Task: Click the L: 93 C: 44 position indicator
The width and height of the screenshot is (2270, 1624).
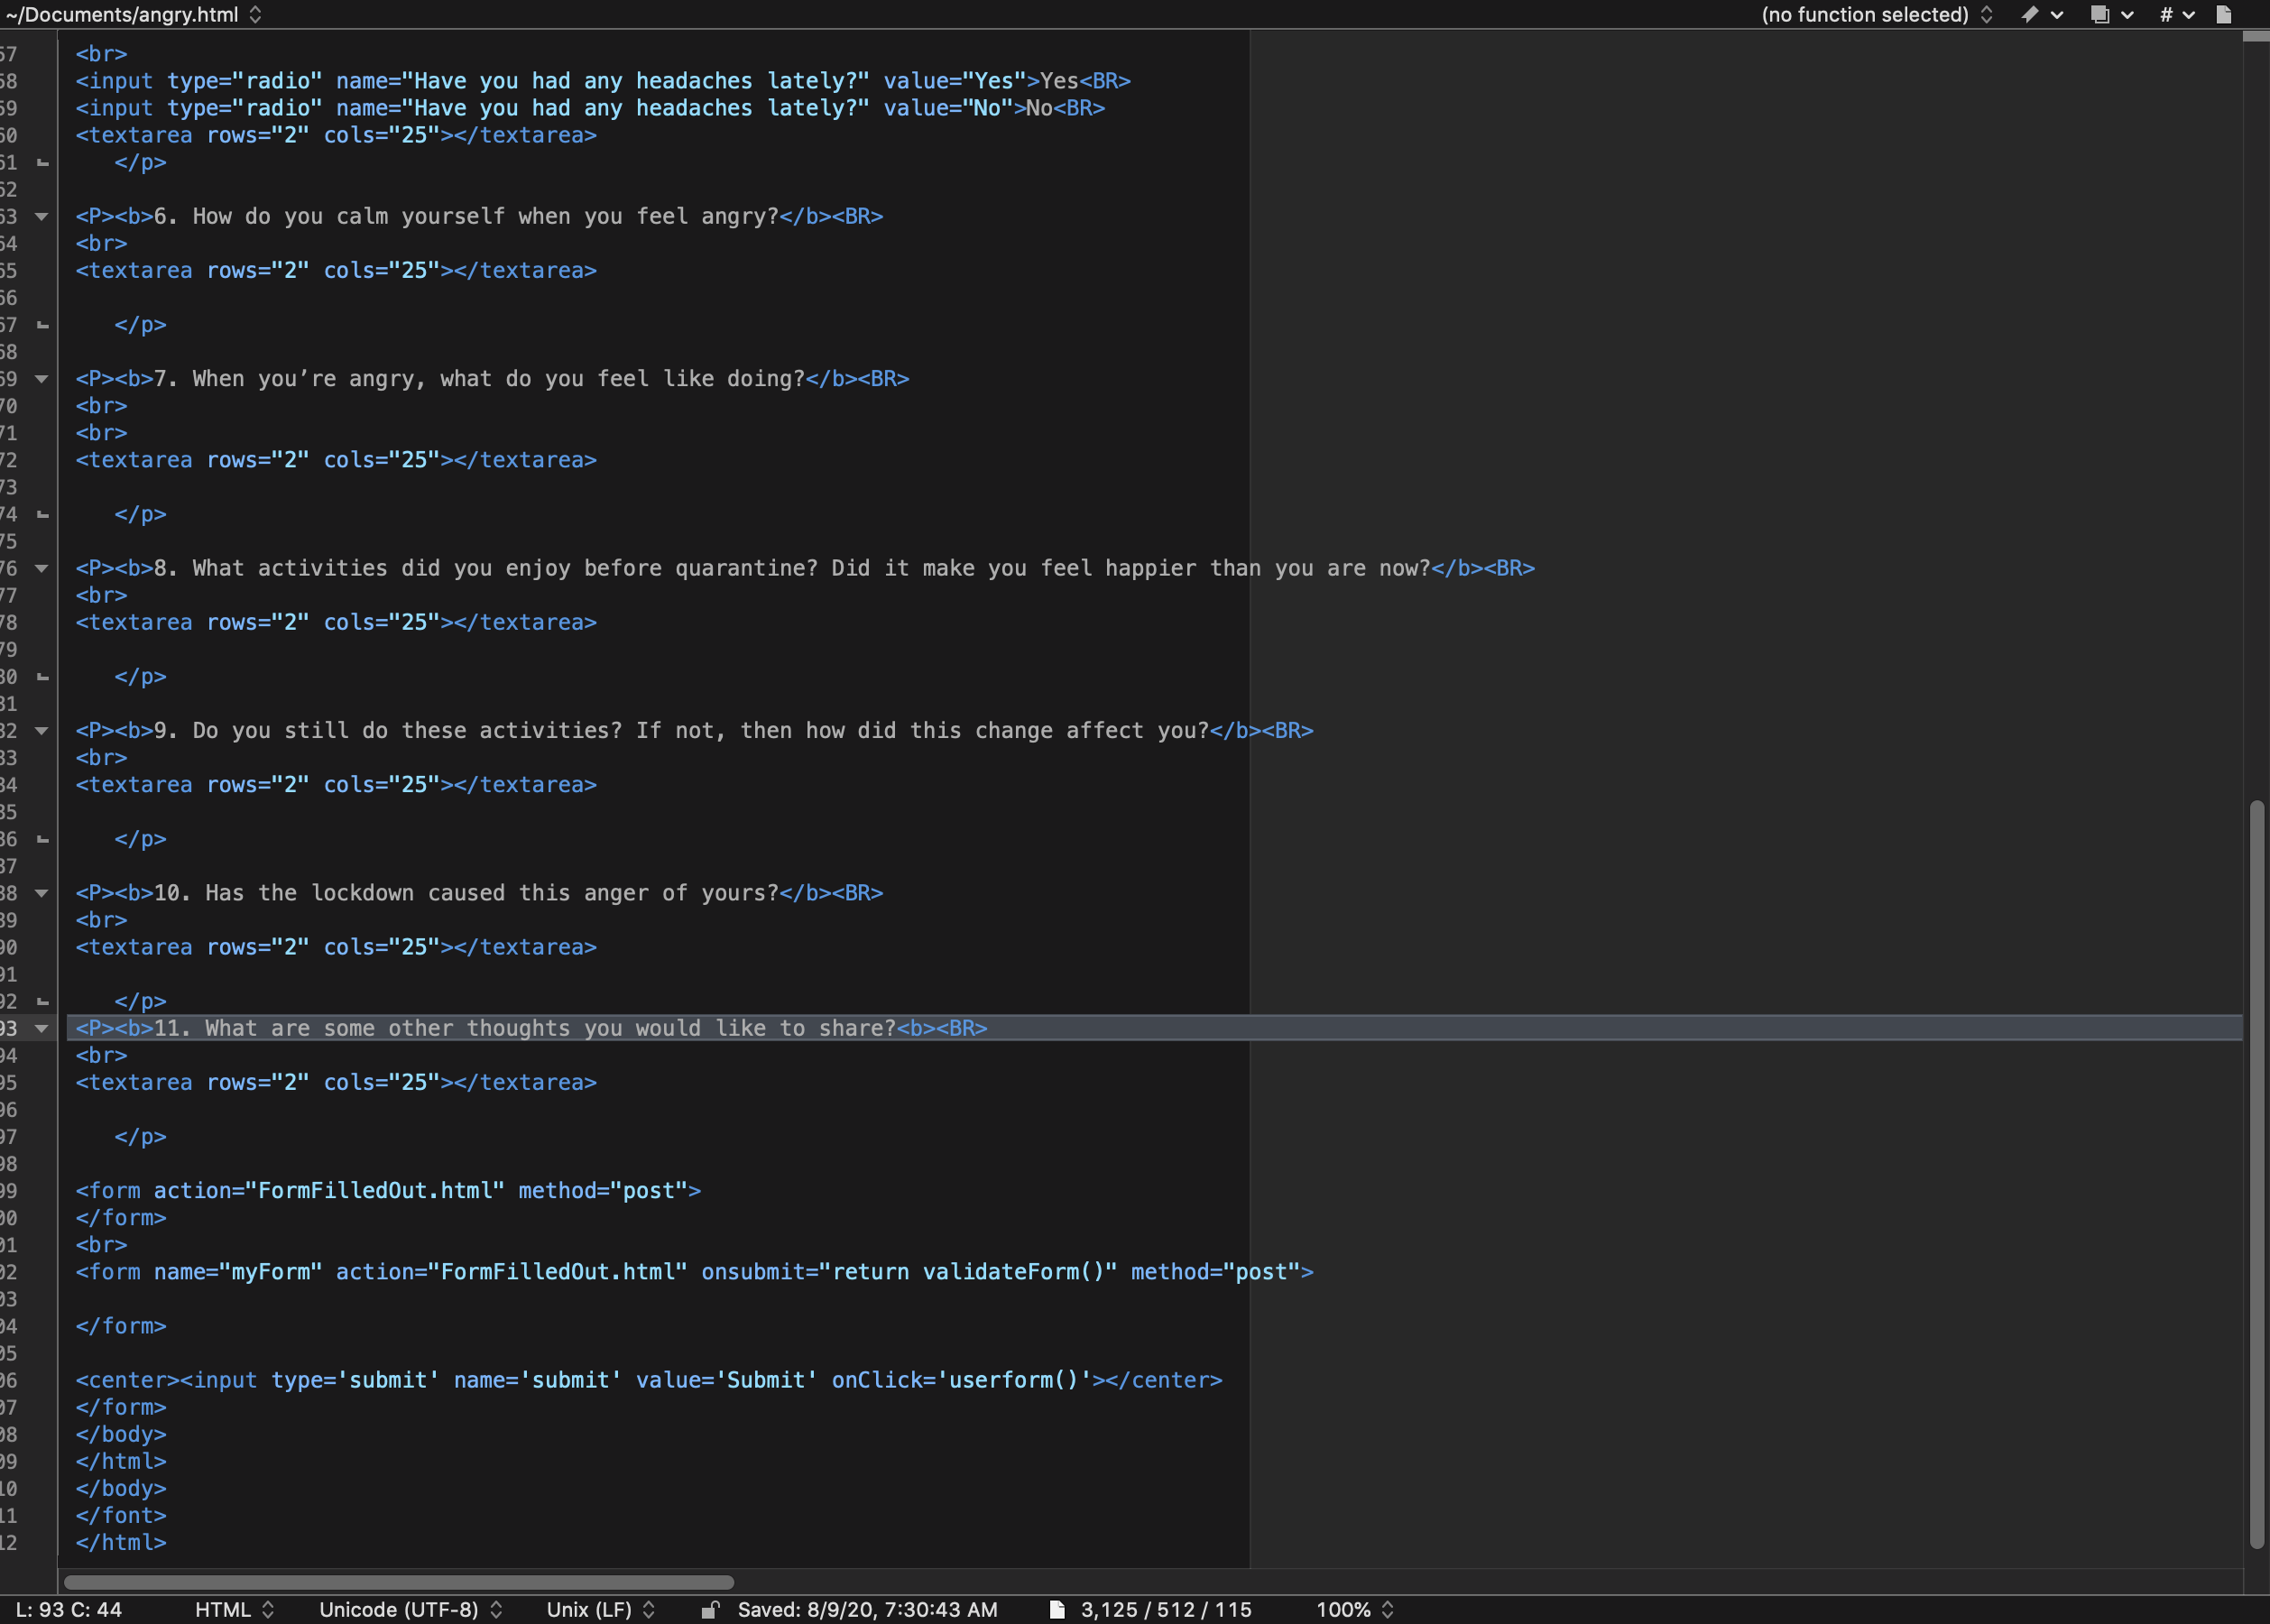Action: (x=68, y=1609)
